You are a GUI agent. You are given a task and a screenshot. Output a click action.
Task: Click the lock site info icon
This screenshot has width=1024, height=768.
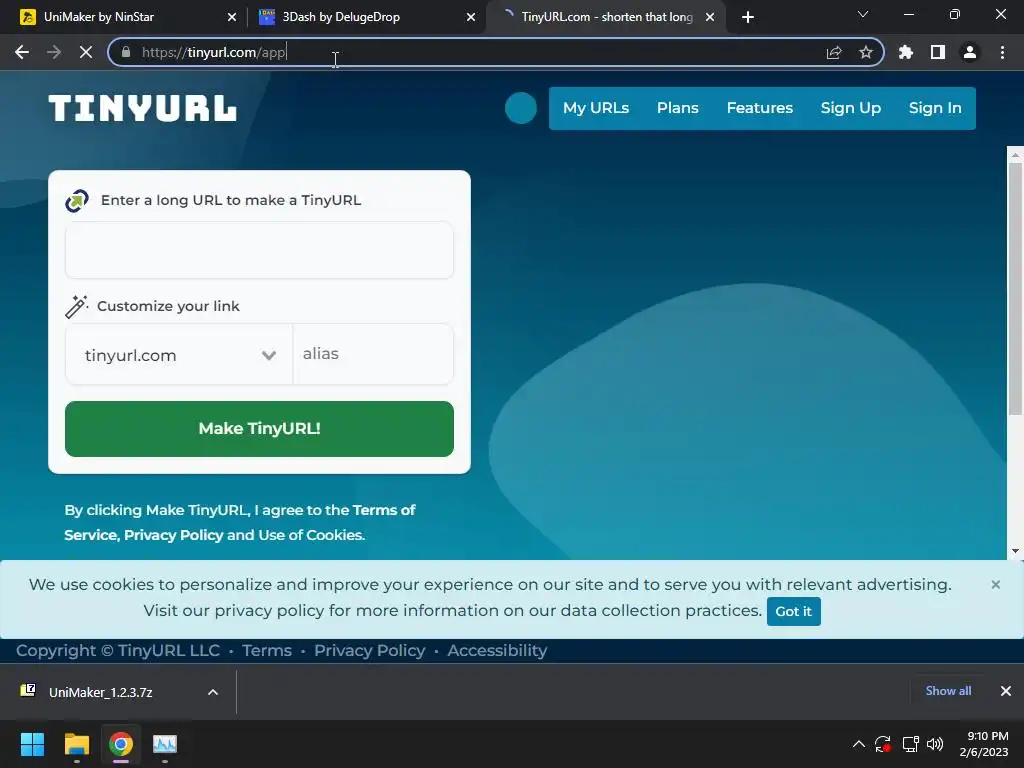pyautogui.click(x=126, y=52)
